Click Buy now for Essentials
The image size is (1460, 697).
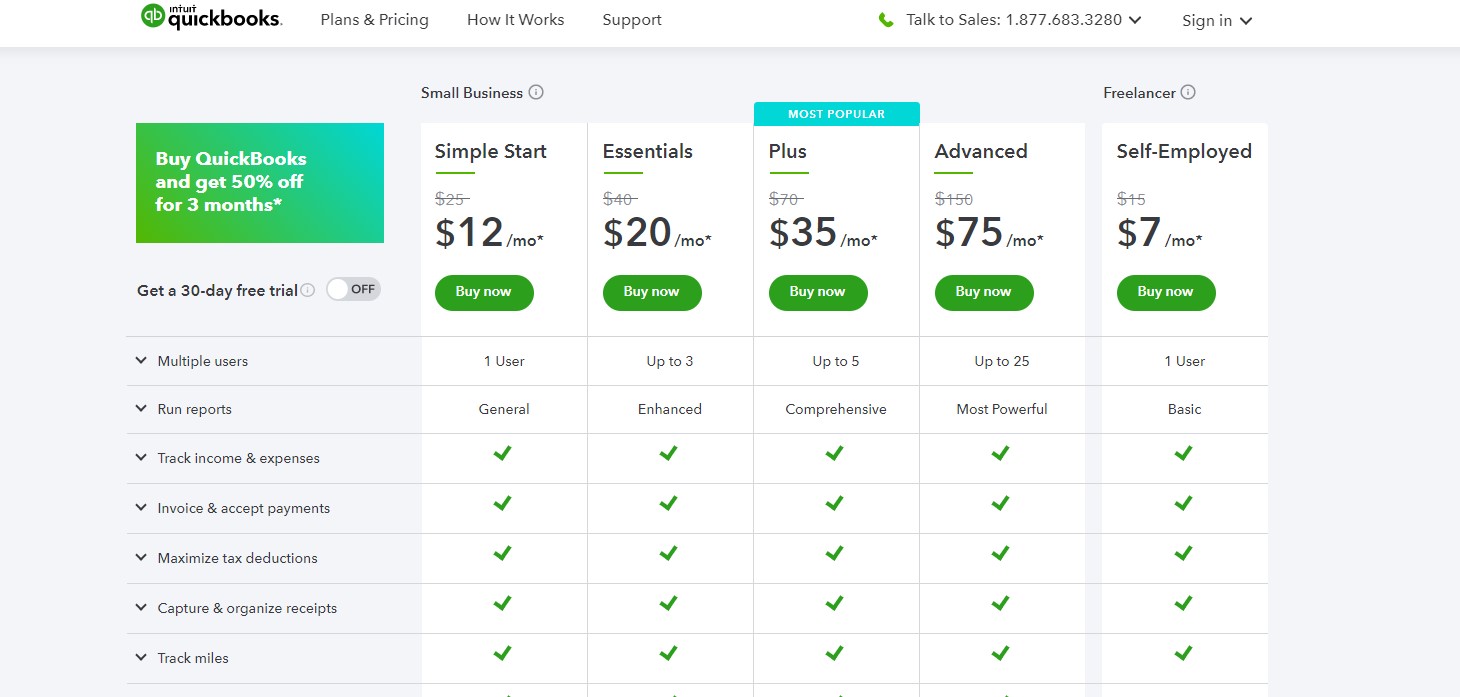pyautogui.click(x=652, y=292)
